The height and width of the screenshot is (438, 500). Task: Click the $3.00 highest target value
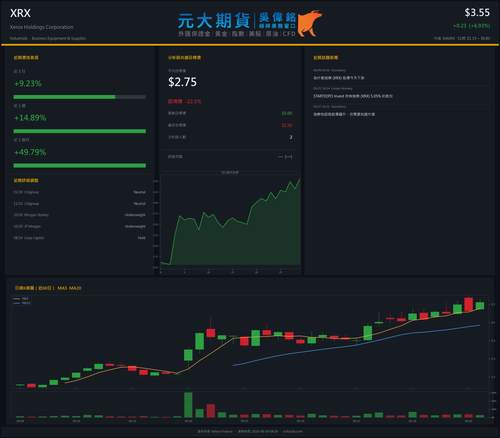pyautogui.click(x=287, y=113)
